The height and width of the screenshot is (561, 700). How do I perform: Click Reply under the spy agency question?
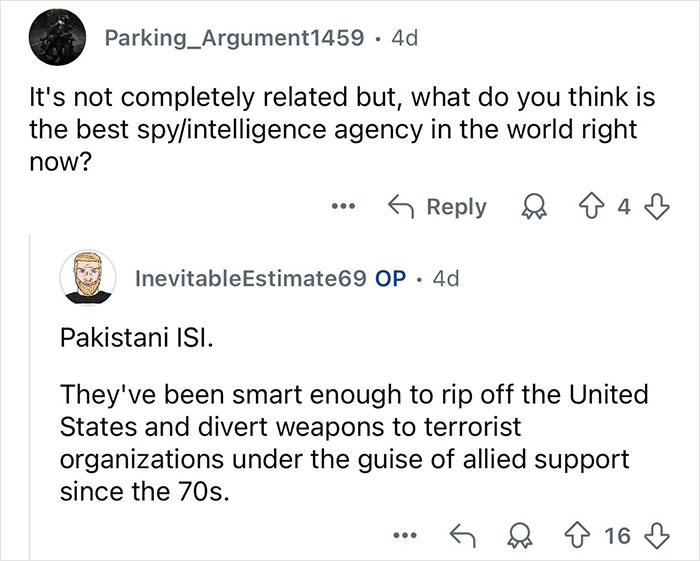coord(438,207)
